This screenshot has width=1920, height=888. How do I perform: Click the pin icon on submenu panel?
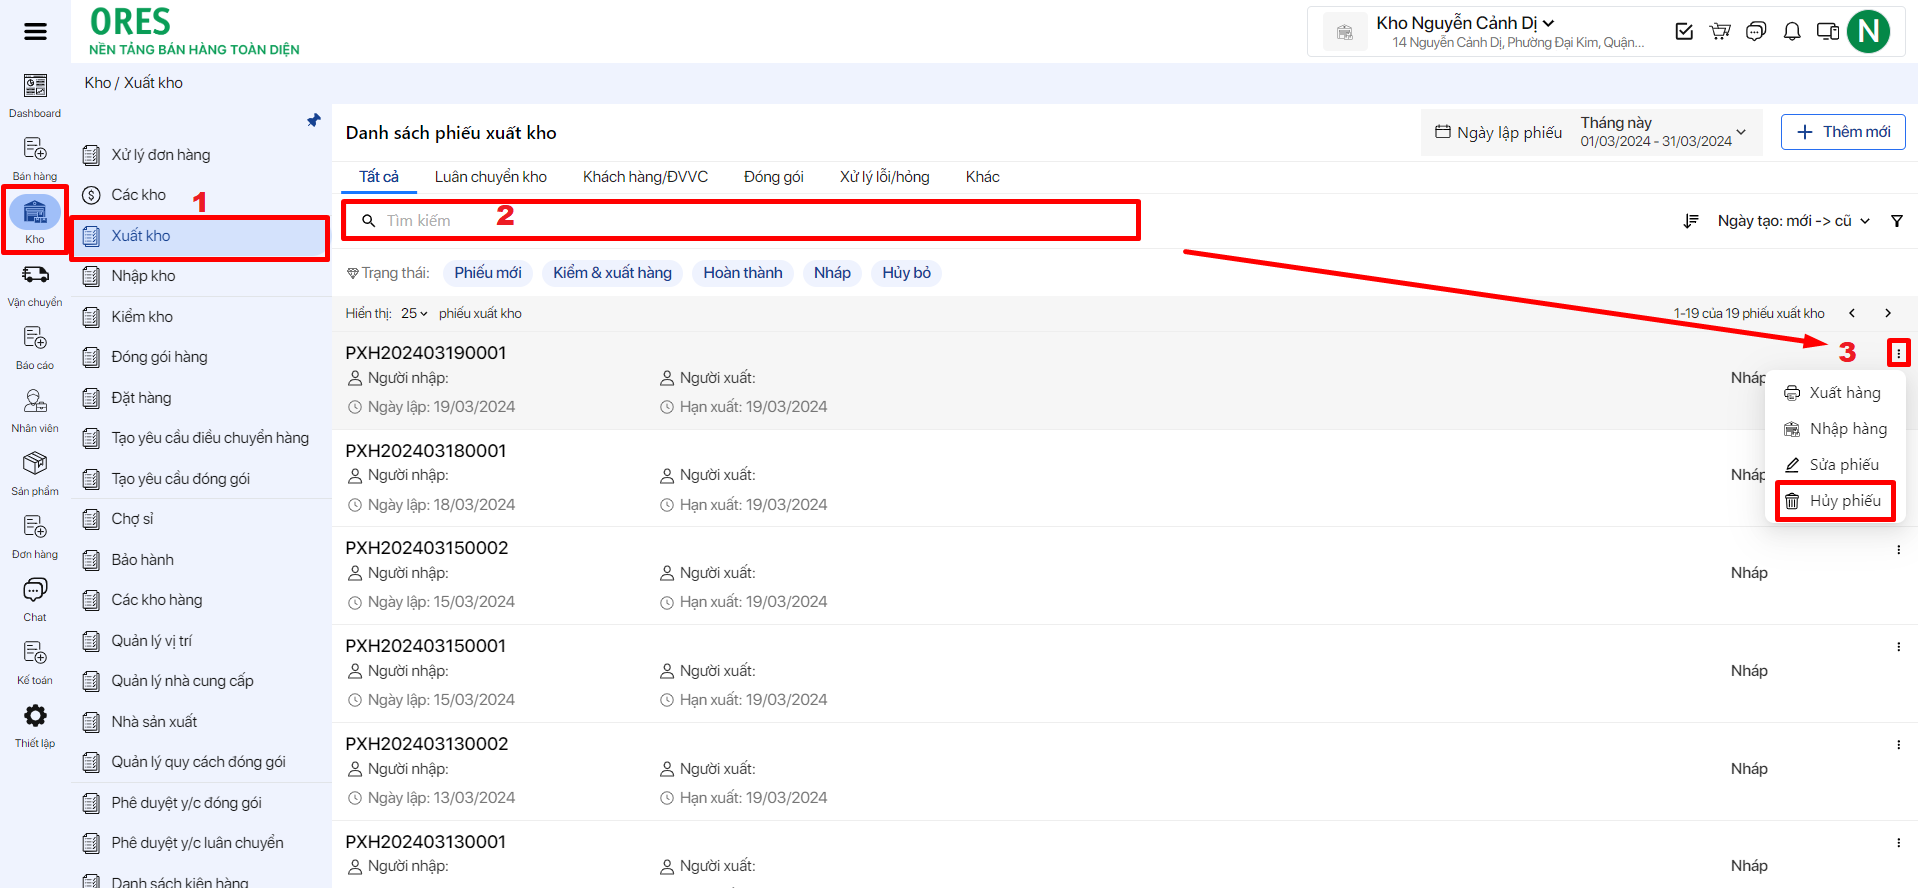click(314, 121)
